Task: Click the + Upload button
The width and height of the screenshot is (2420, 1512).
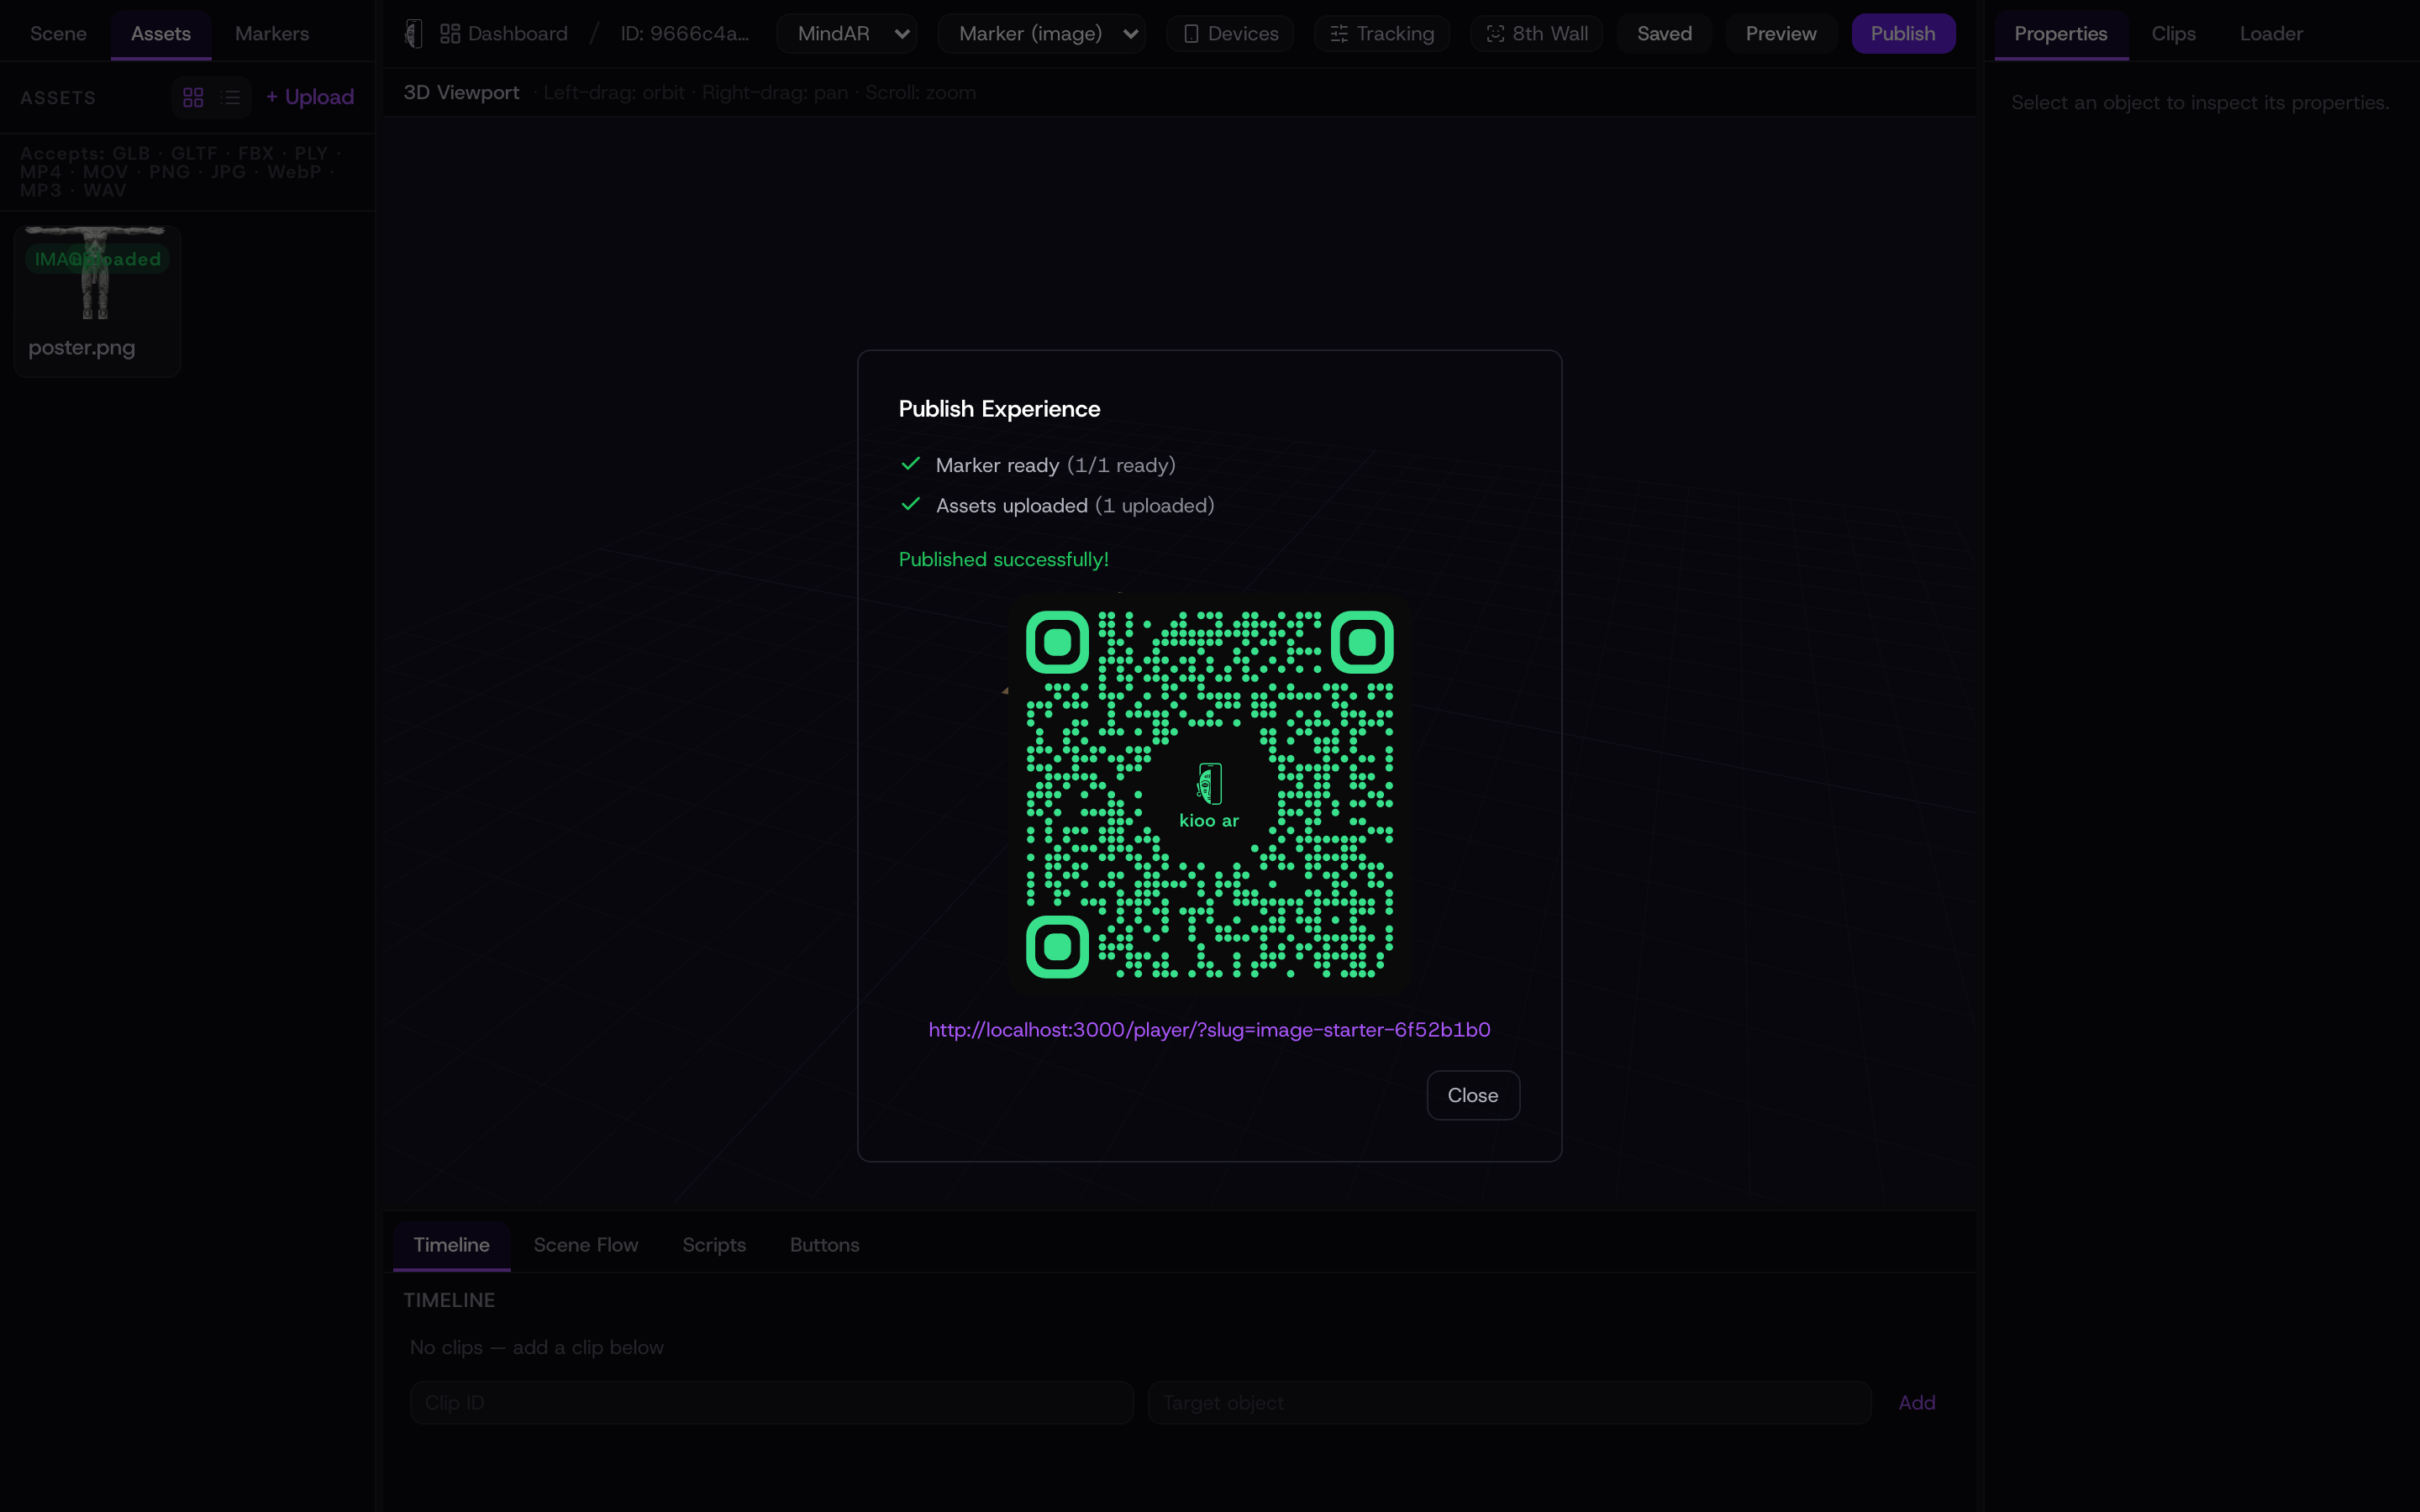Action: [310, 97]
